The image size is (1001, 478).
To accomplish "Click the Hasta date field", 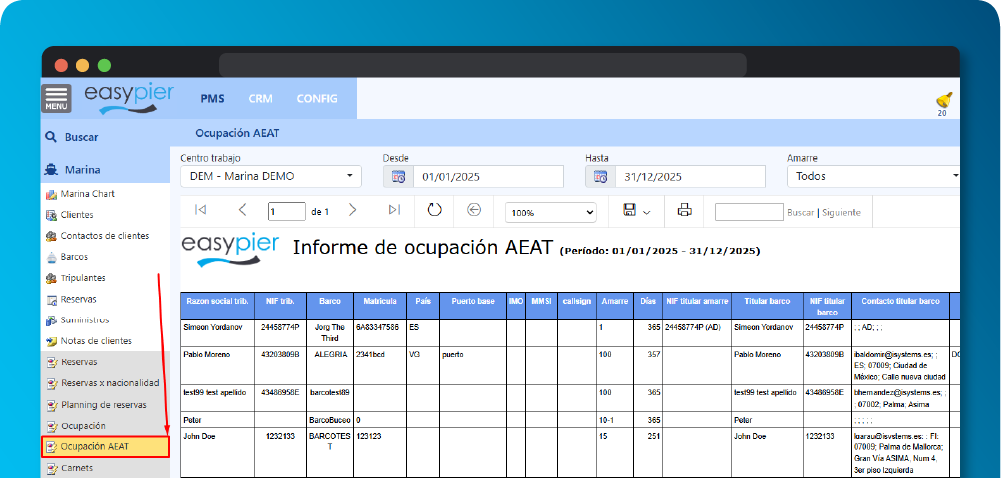I will pos(691,177).
